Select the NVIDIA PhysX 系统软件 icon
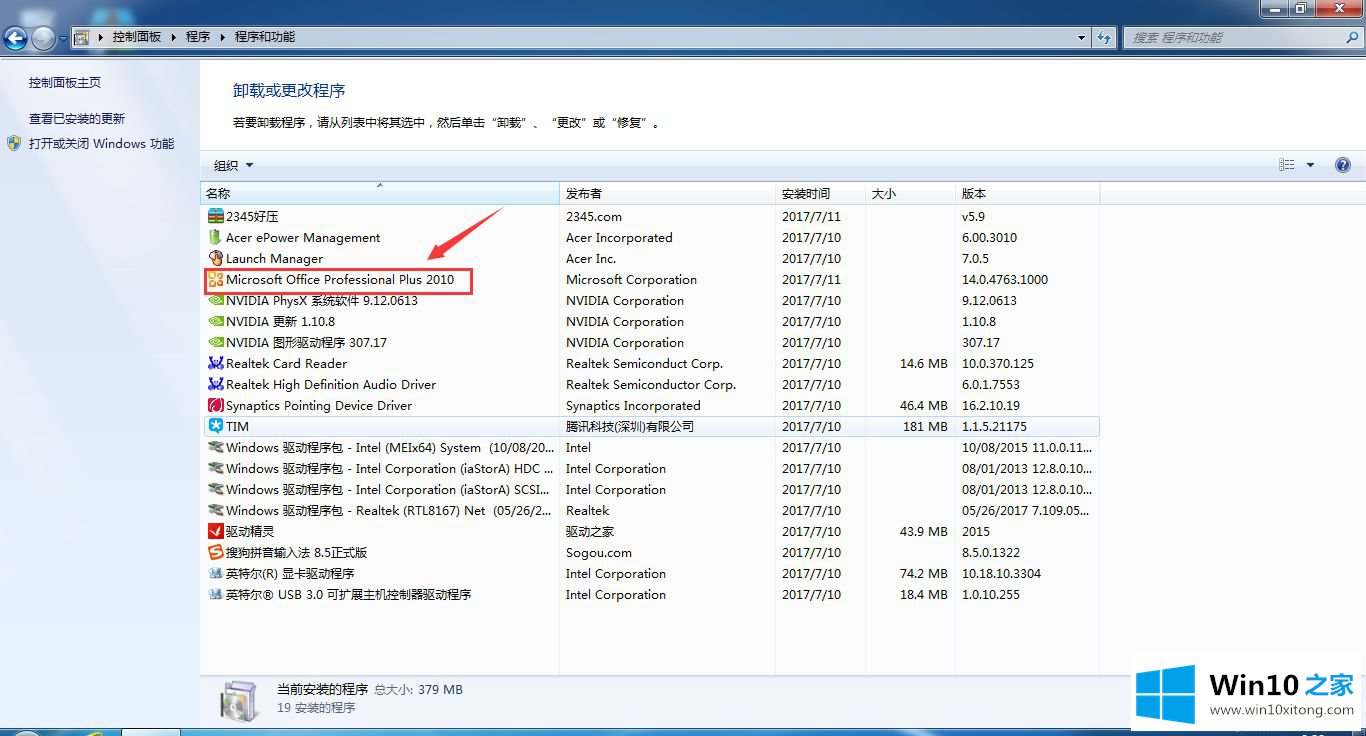The image size is (1366, 736). pyautogui.click(x=215, y=300)
